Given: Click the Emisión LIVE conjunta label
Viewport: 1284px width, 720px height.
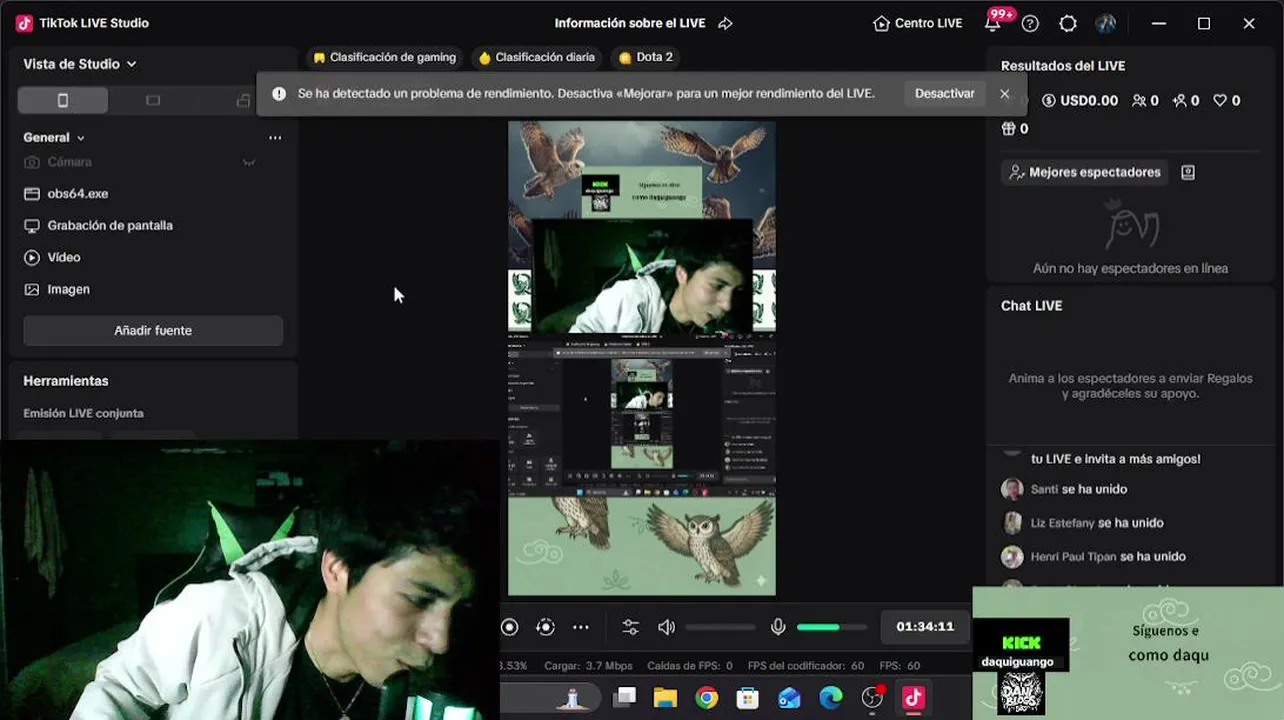Looking at the screenshot, I should (x=83, y=413).
